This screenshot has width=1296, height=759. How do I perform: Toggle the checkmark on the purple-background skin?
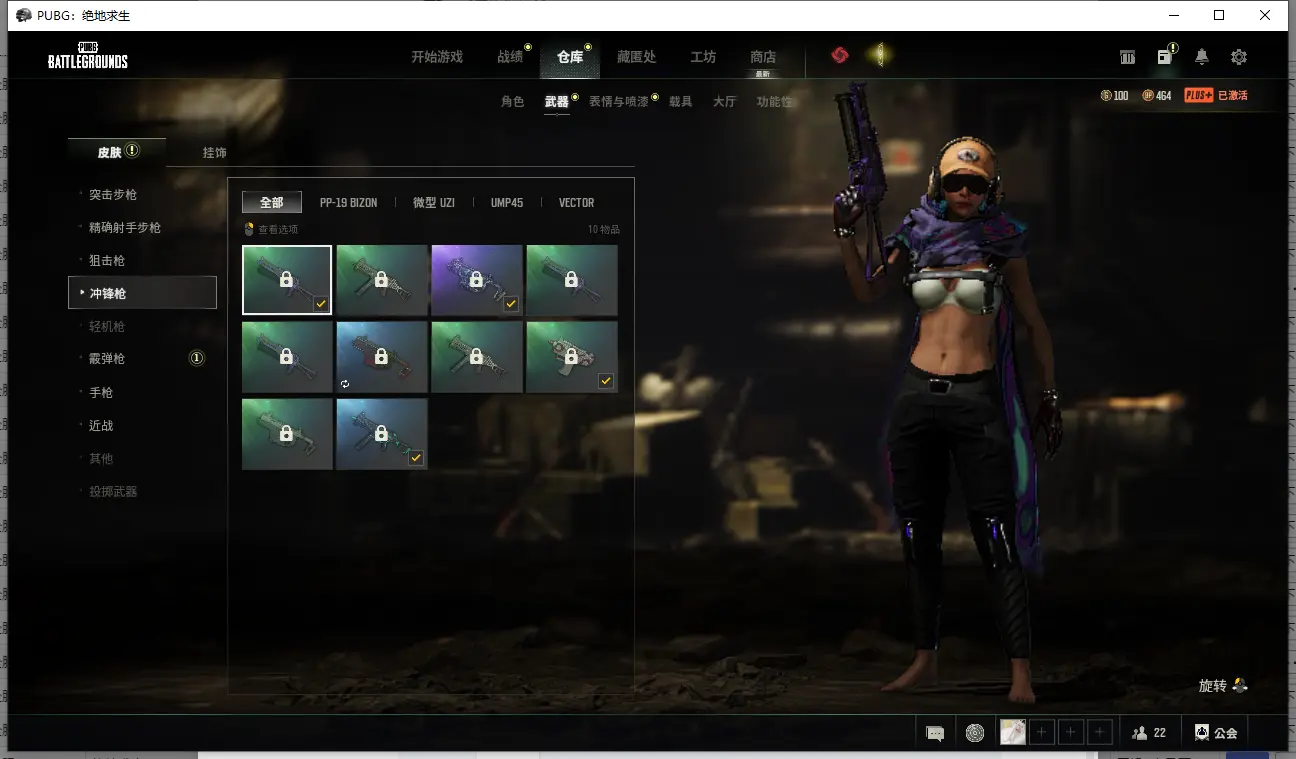(511, 304)
